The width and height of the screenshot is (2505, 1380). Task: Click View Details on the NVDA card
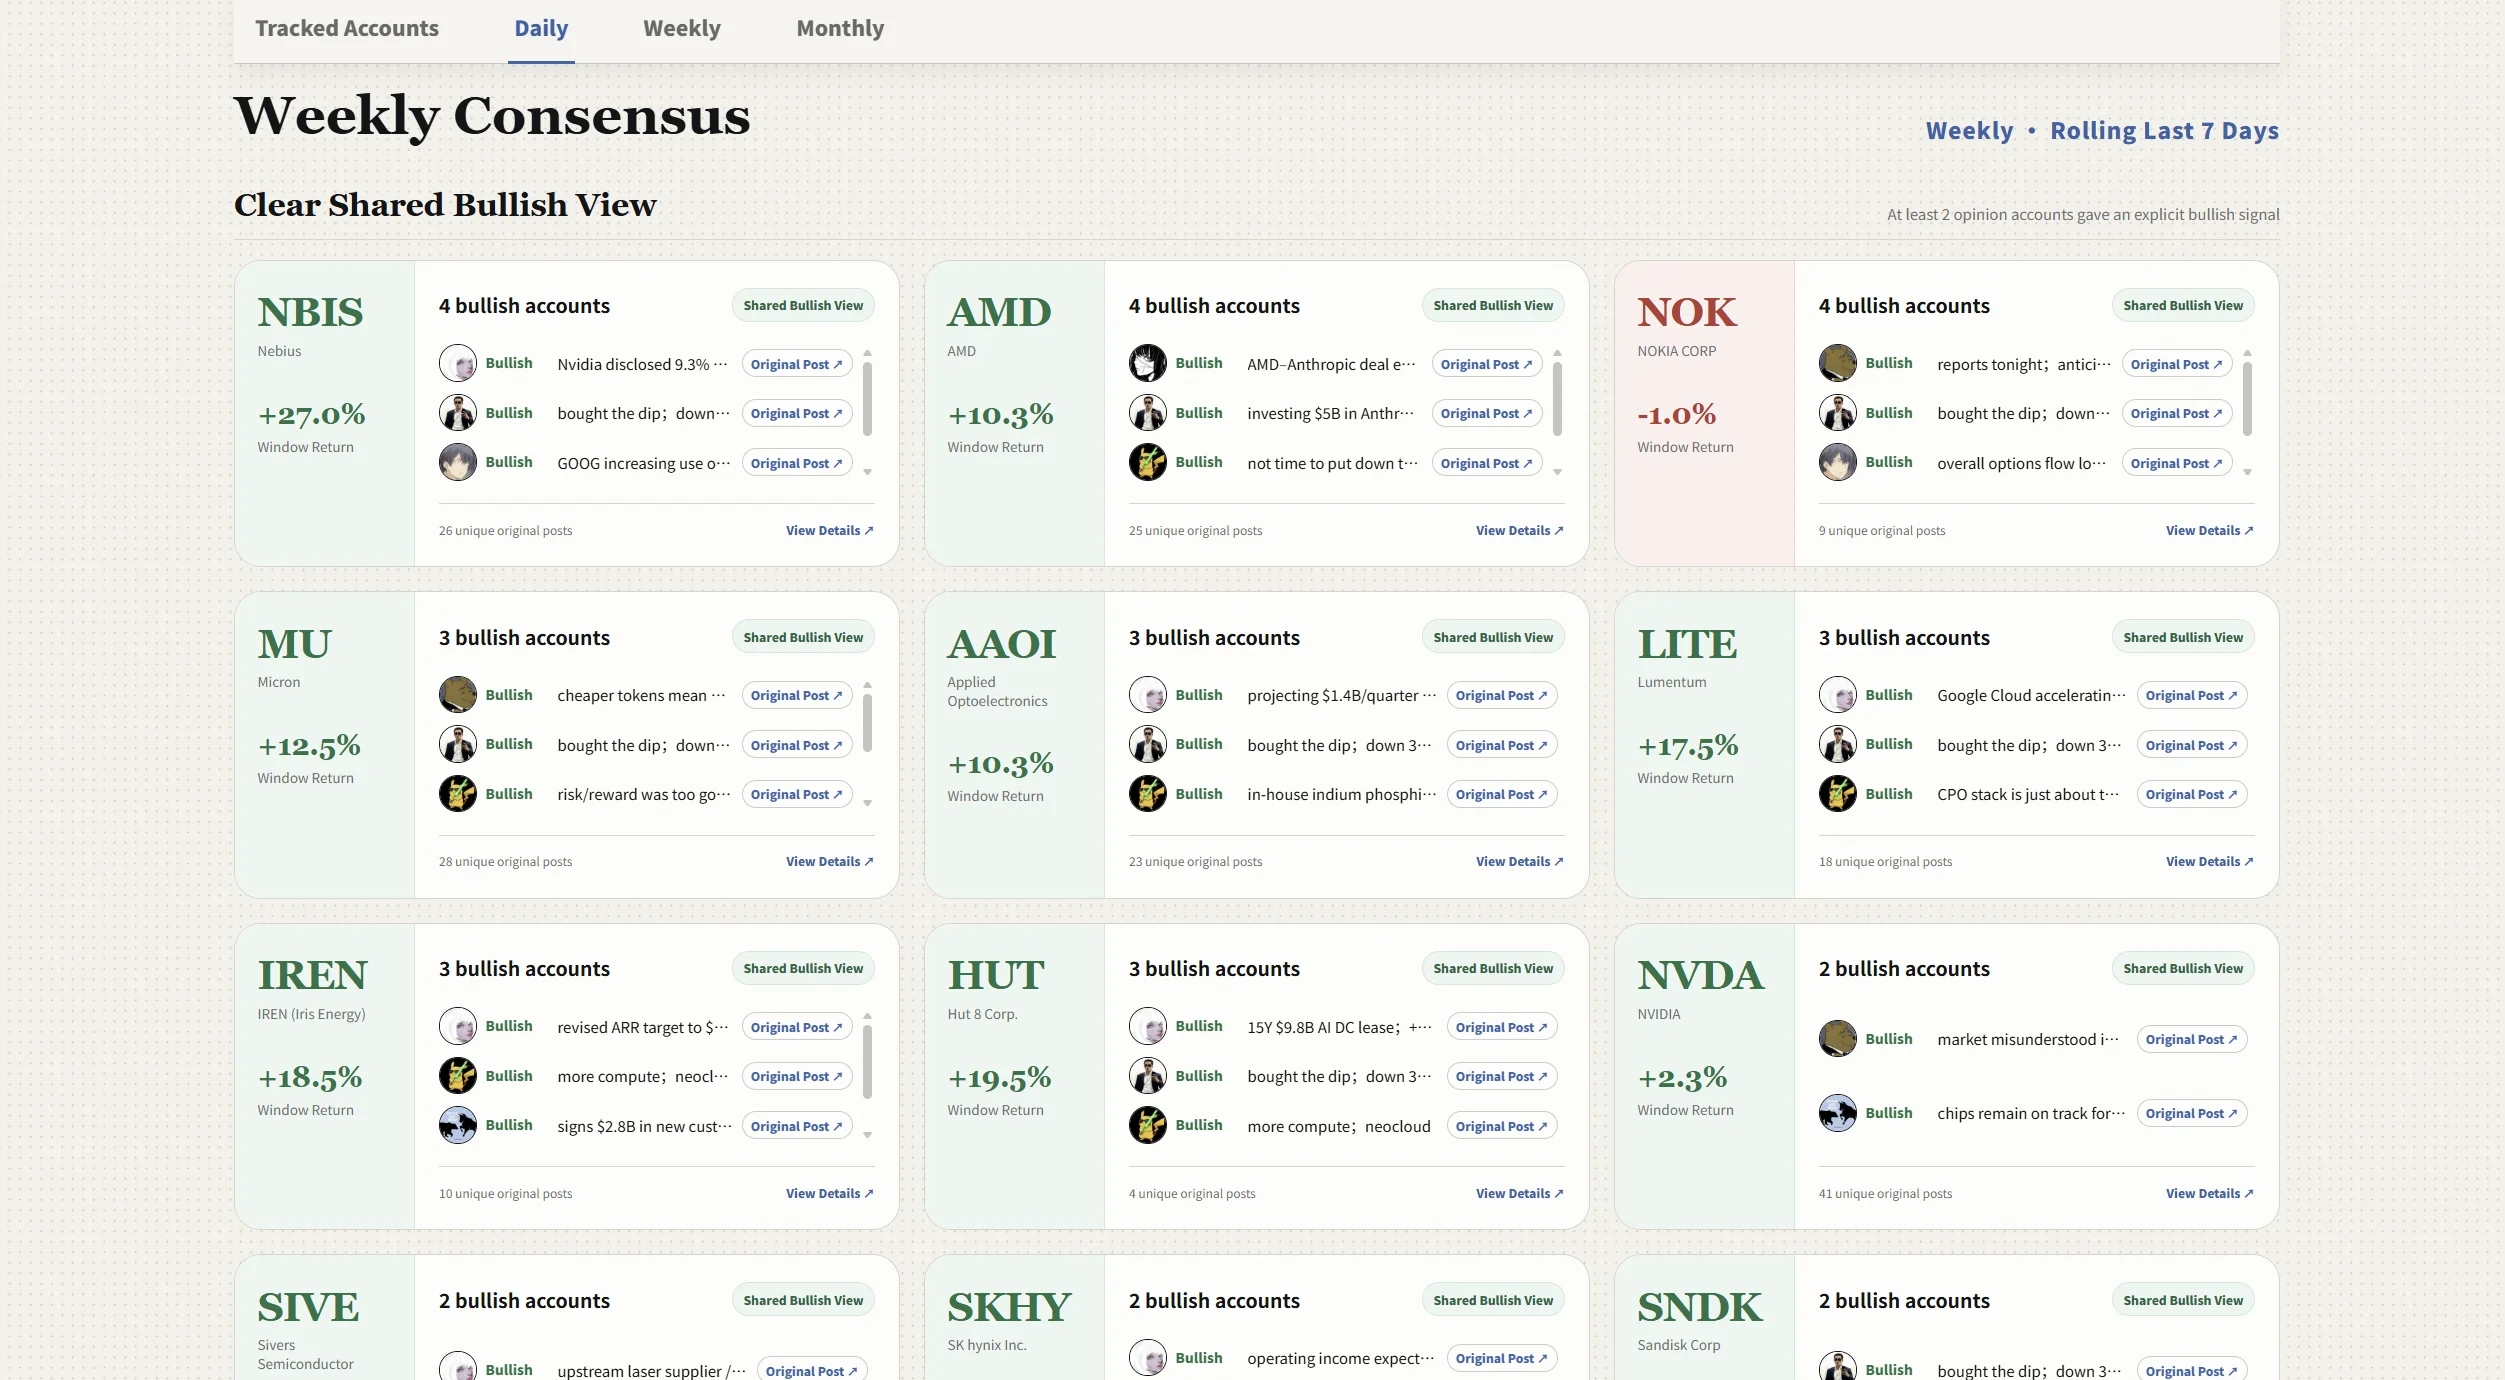pyautogui.click(x=2210, y=1193)
